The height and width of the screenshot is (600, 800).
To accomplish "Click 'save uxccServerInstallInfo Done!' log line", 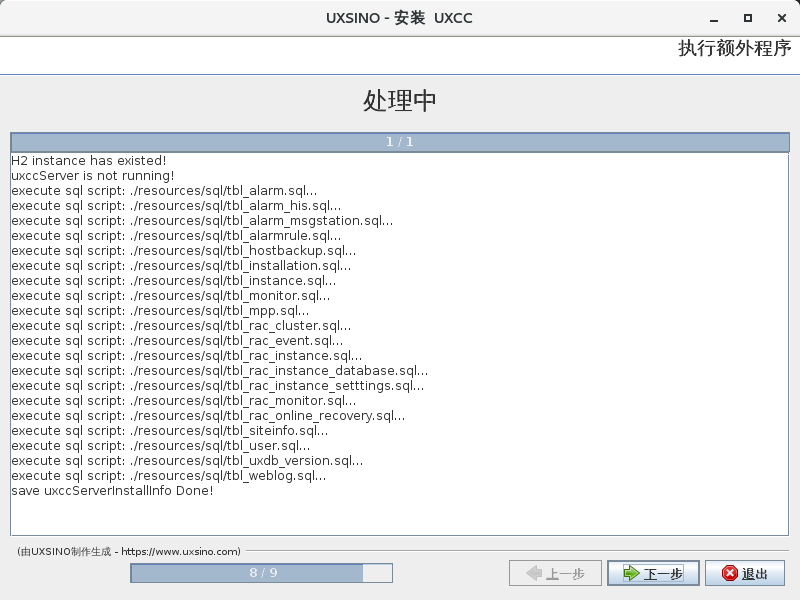I will click(112, 491).
